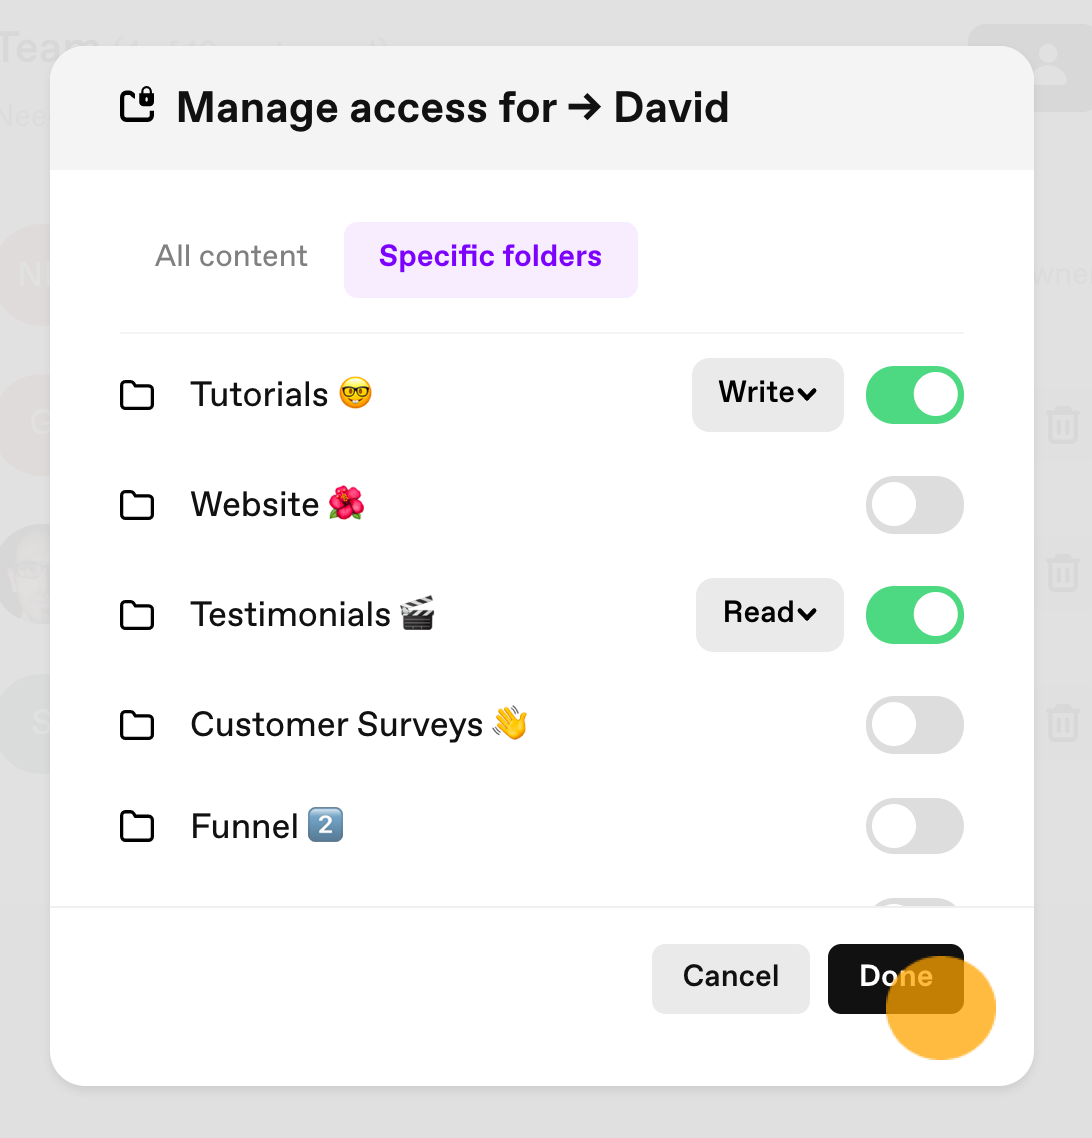Image resolution: width=1092 pixels, height=1138 pixels.
Task: Click the folder icon beside Funnel
Action: click(x=136, y=826)
